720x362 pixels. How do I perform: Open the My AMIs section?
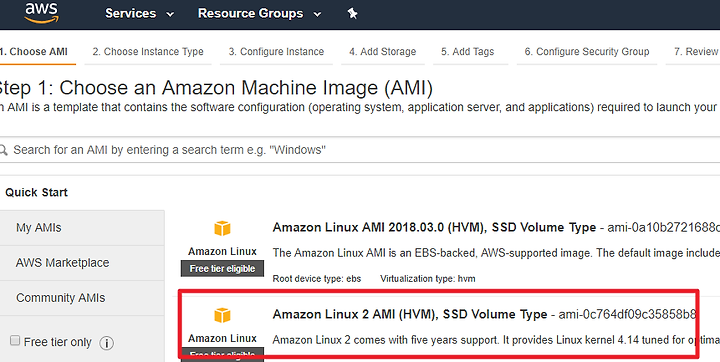click(x=82, y=228)
